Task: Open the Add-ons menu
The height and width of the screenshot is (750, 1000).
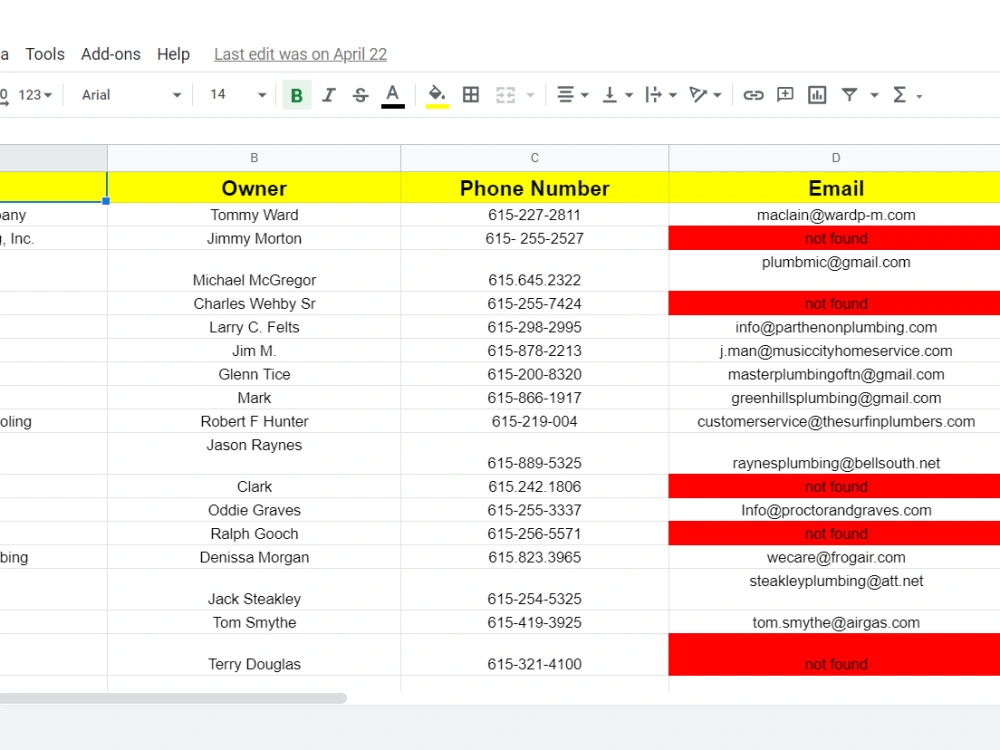Action: pyautogui.click(x=110, y=54)
